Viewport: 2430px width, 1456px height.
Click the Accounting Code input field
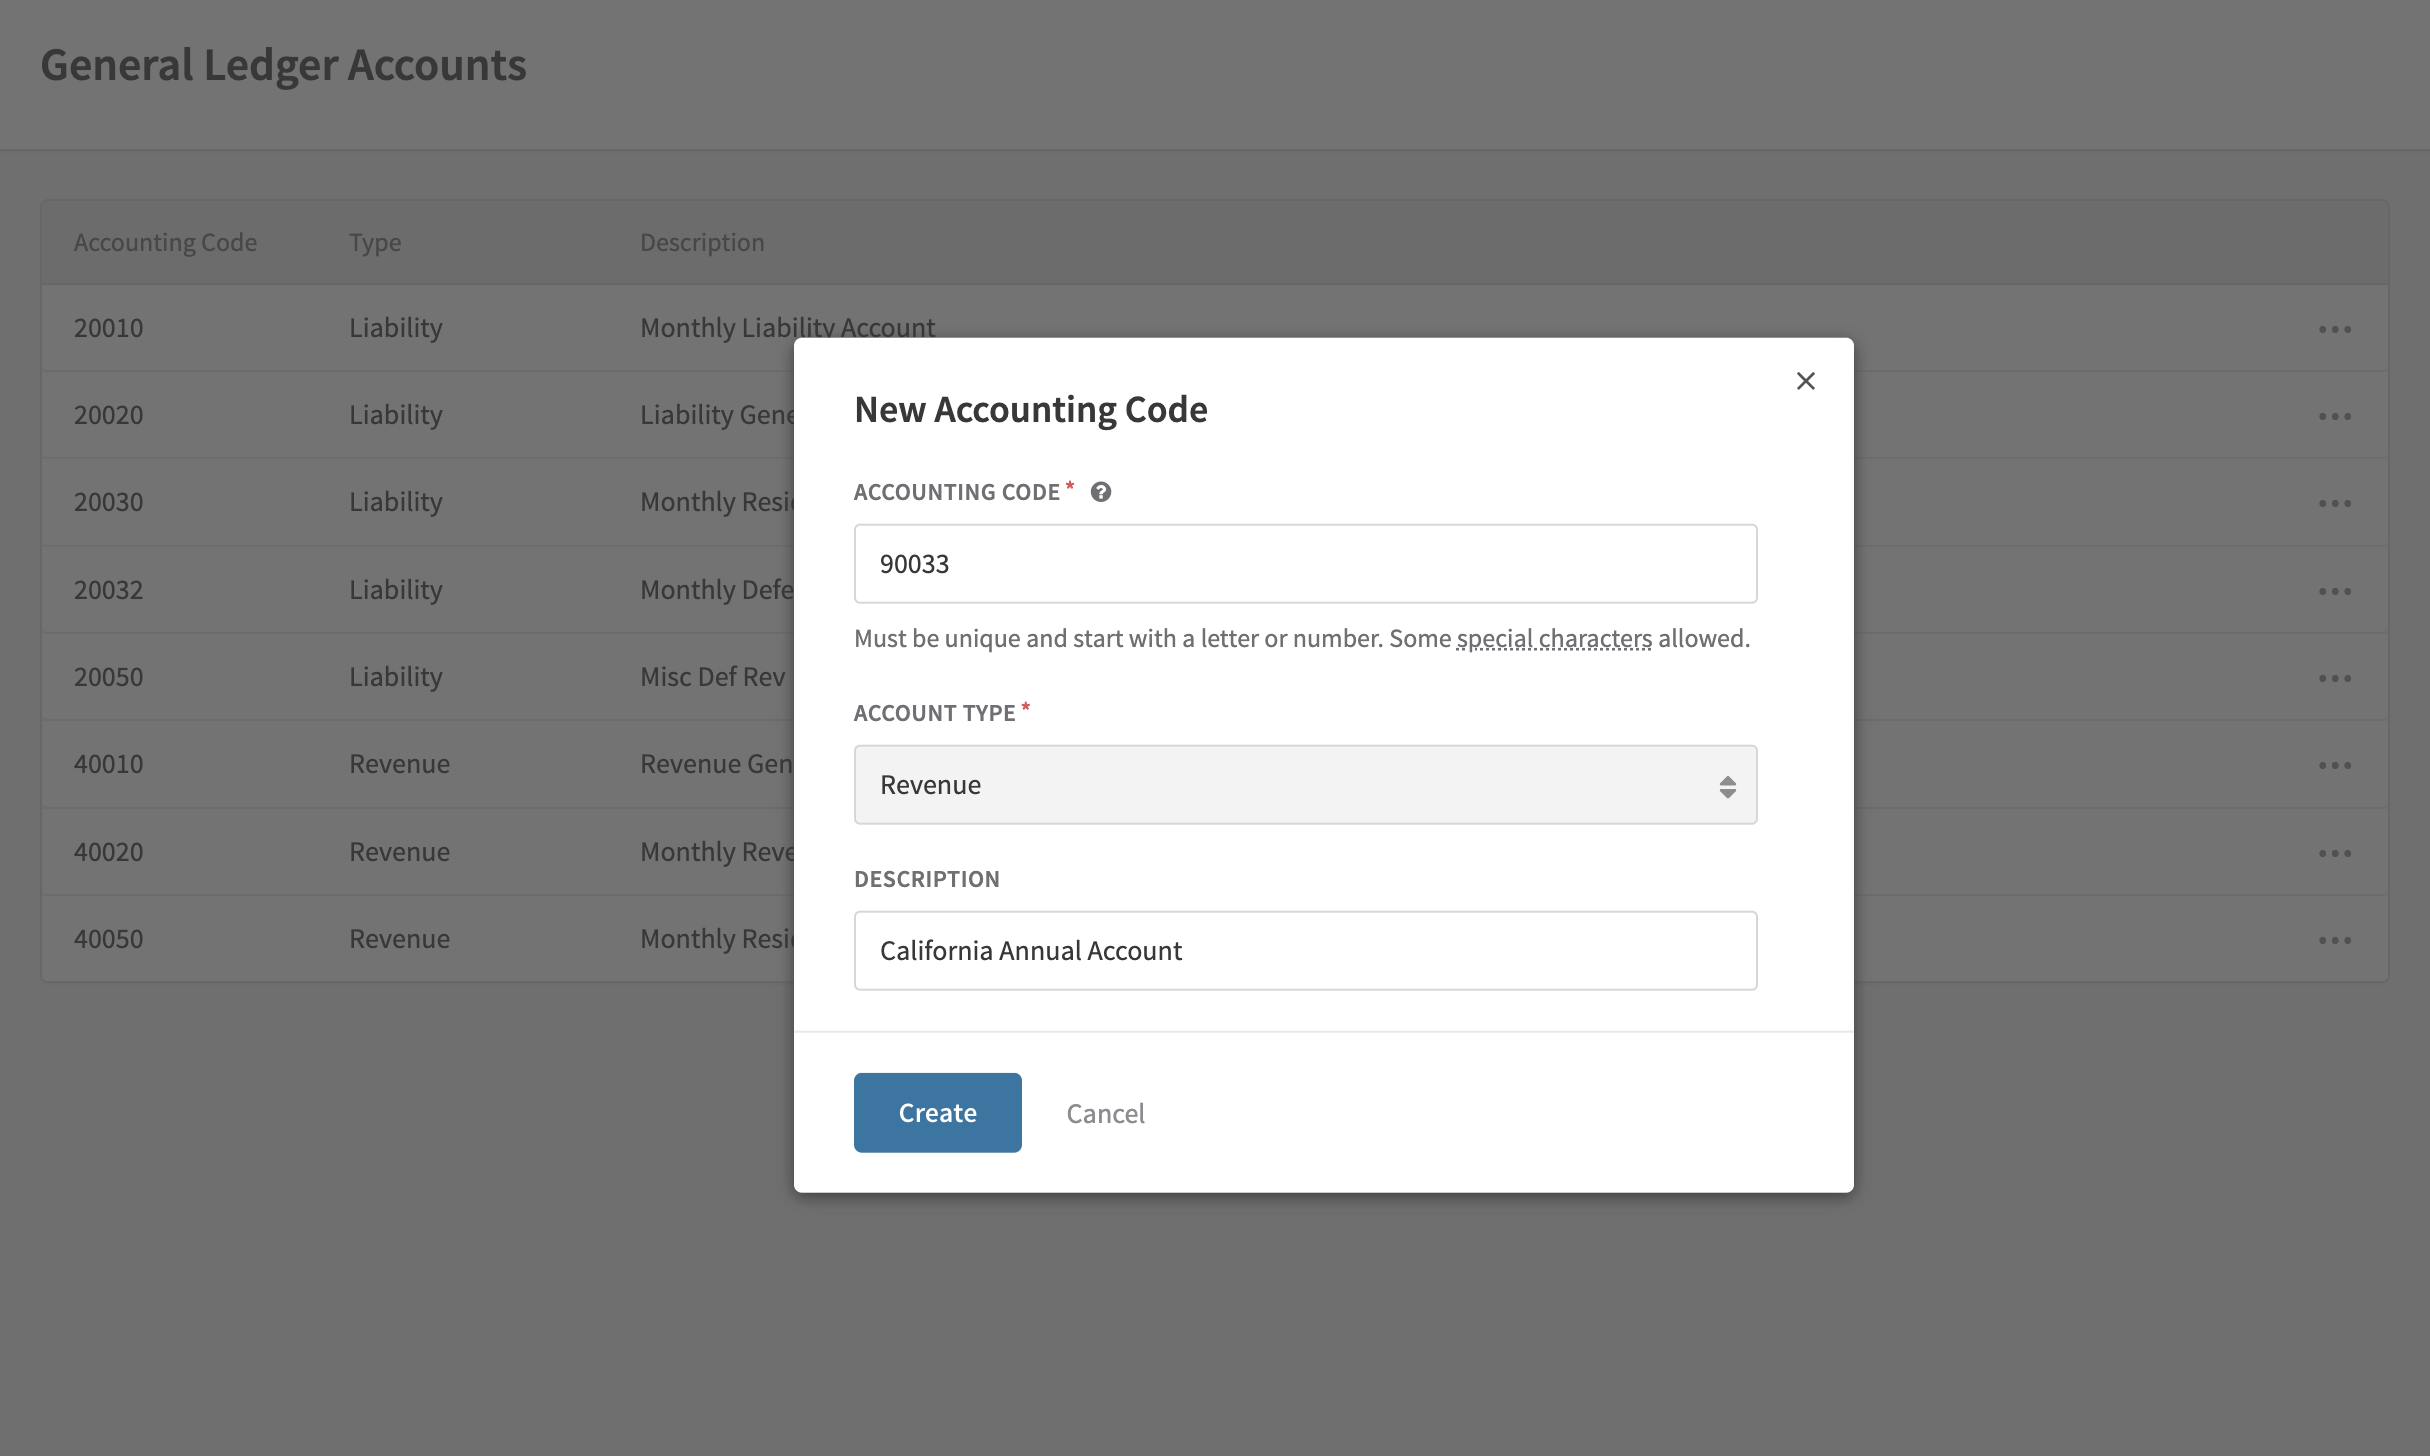pos(1305,564)
